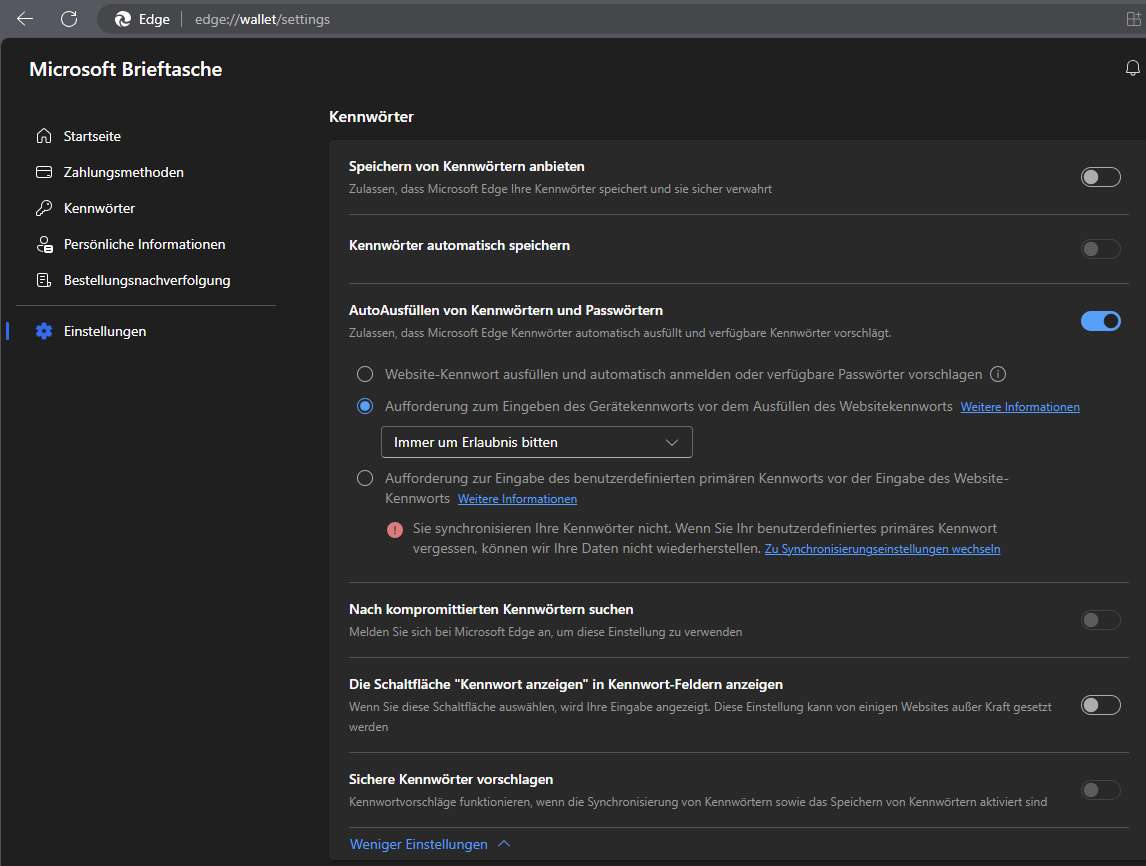Open Bestellungsnachverfolgung in the sidebar
This screenshot has width=1146, height=866.
click(x=146, y=280)
